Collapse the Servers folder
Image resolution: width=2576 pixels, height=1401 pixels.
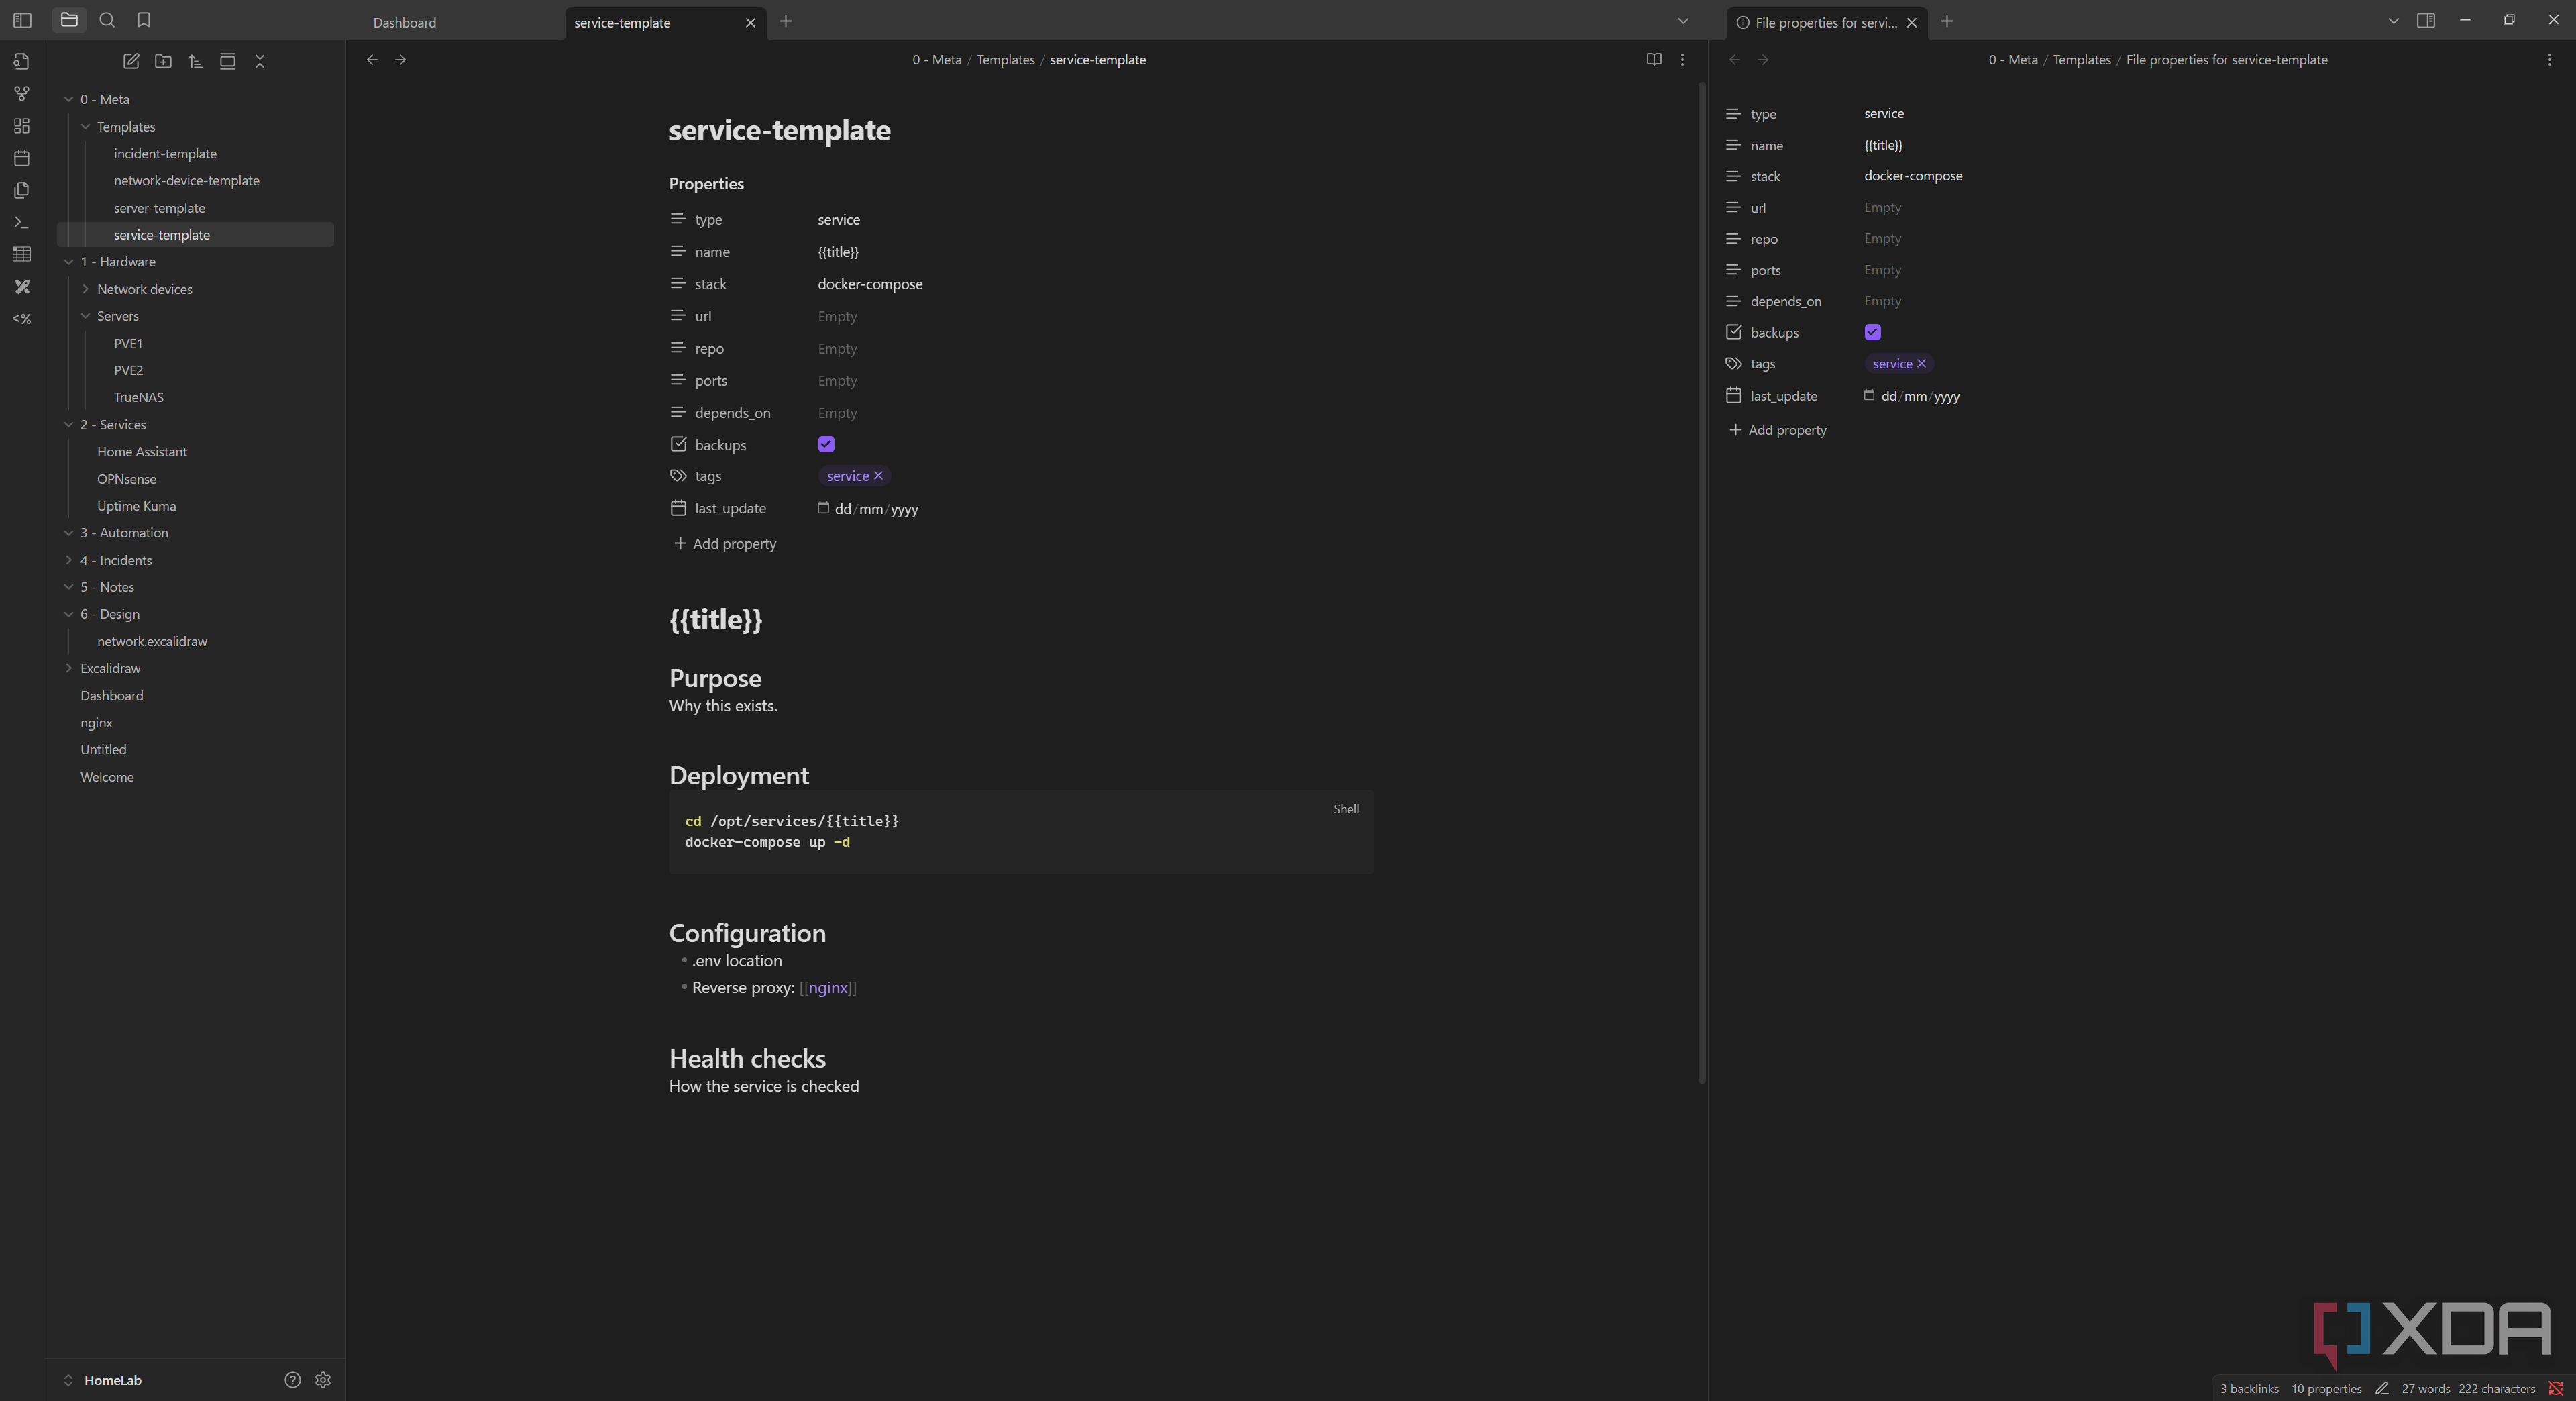tap(86, 316)
